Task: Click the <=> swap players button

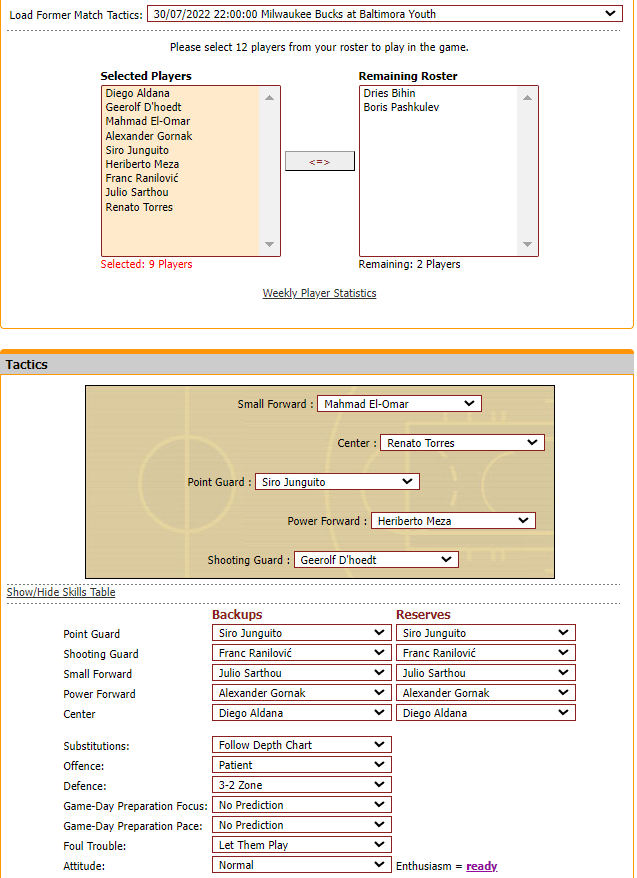Action: pos(320,161)
